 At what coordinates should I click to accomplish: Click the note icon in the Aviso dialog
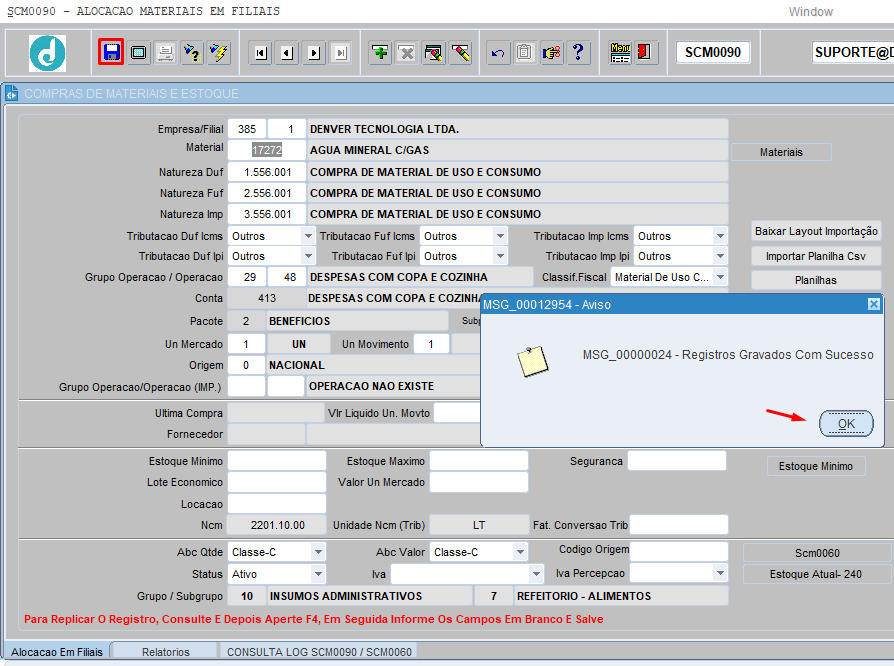point(533,362)
